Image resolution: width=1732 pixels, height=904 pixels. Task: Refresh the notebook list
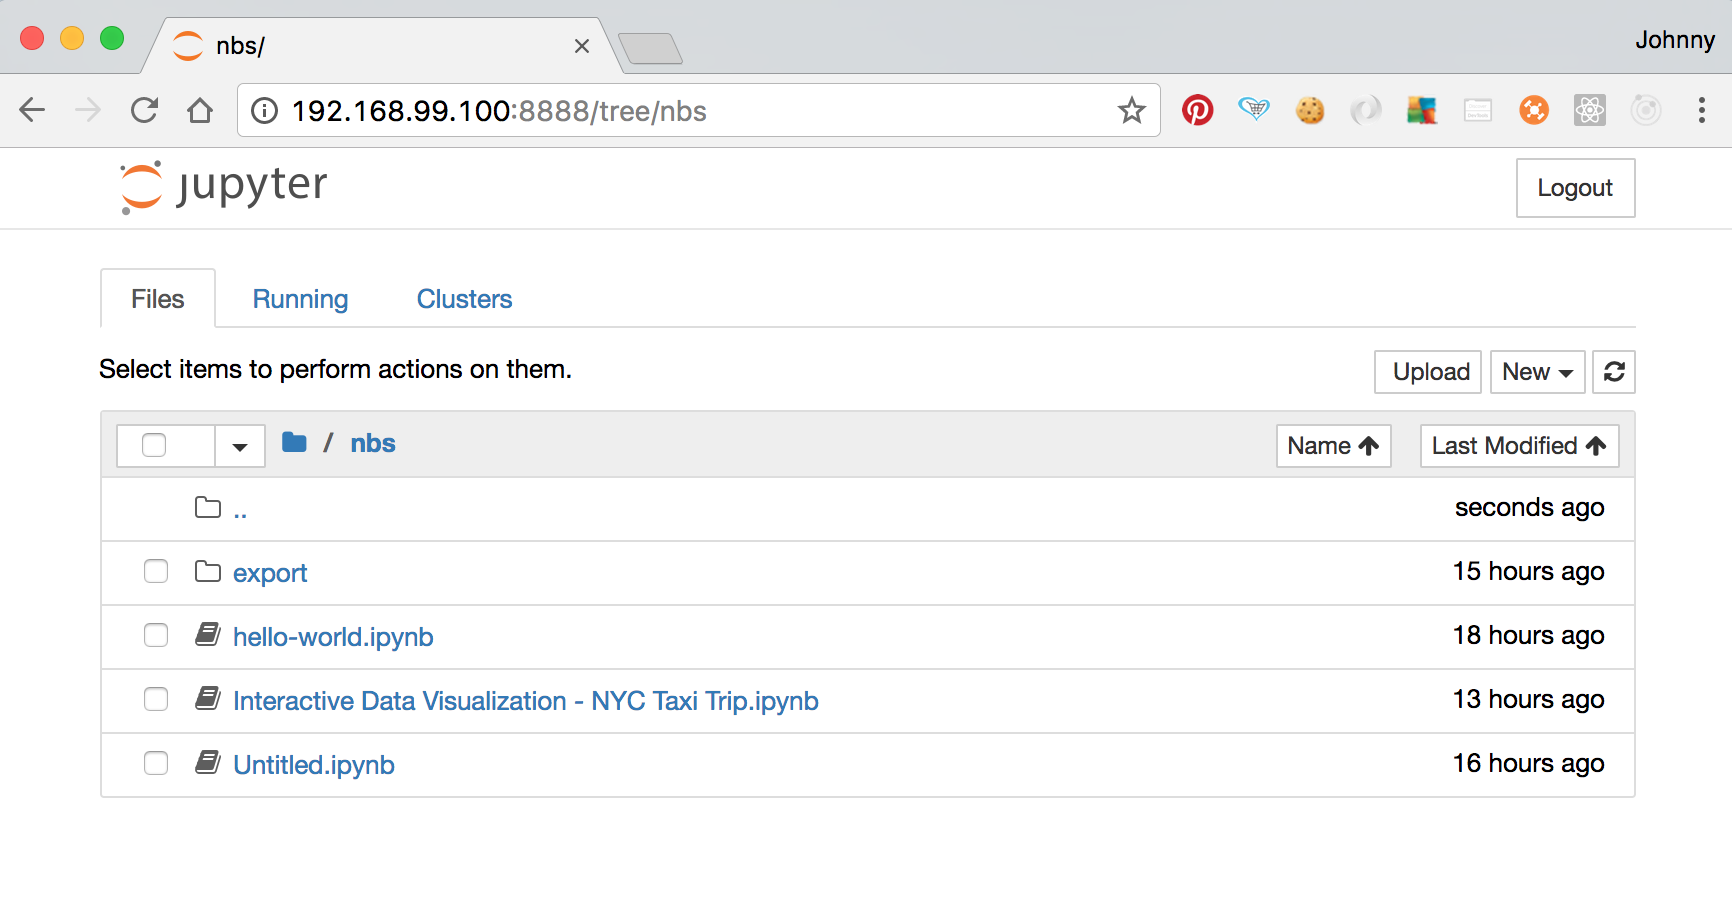[1614, 372]
